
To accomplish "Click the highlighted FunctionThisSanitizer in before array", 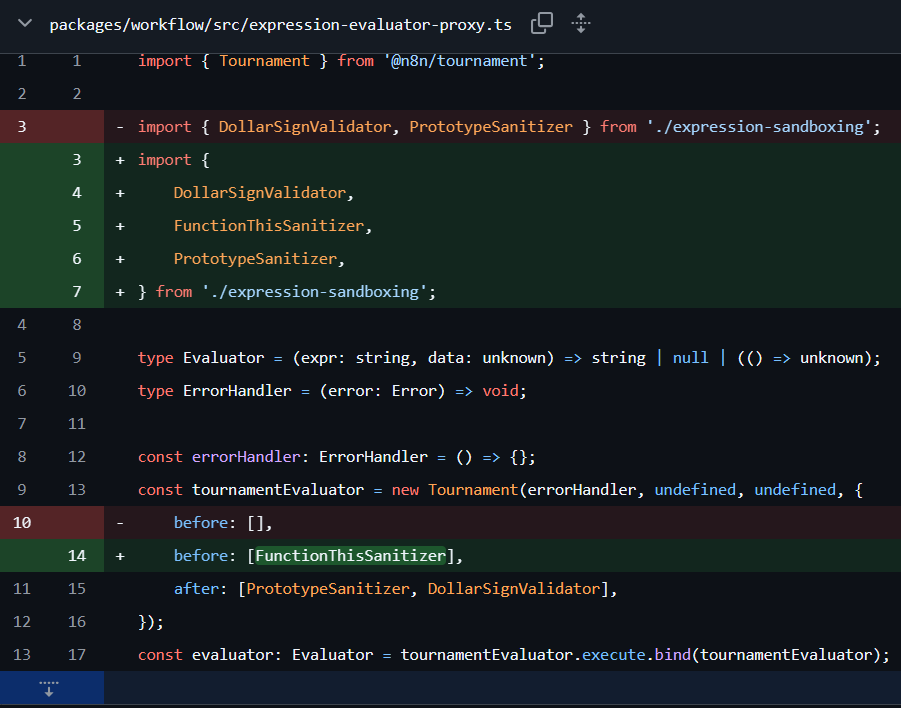I will click(350, 556).
